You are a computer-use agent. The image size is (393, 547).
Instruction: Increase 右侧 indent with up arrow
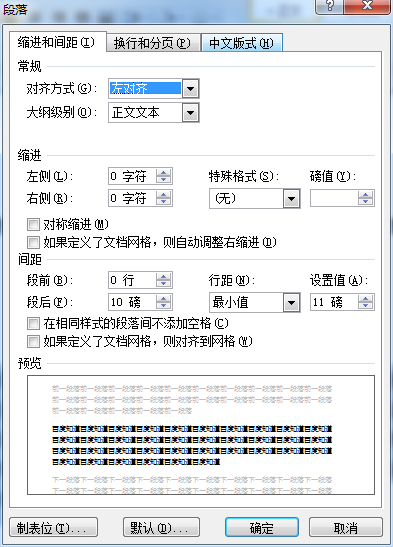tap(164, 195)
